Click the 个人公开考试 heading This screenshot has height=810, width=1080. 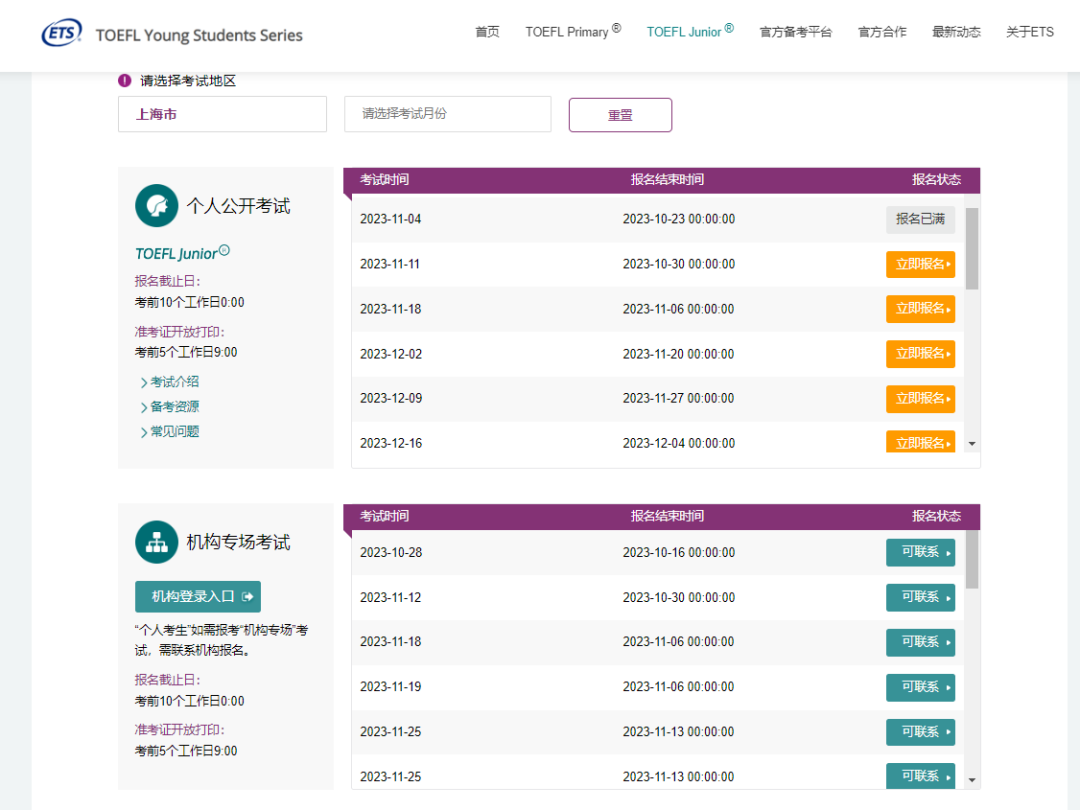point(238,206)
